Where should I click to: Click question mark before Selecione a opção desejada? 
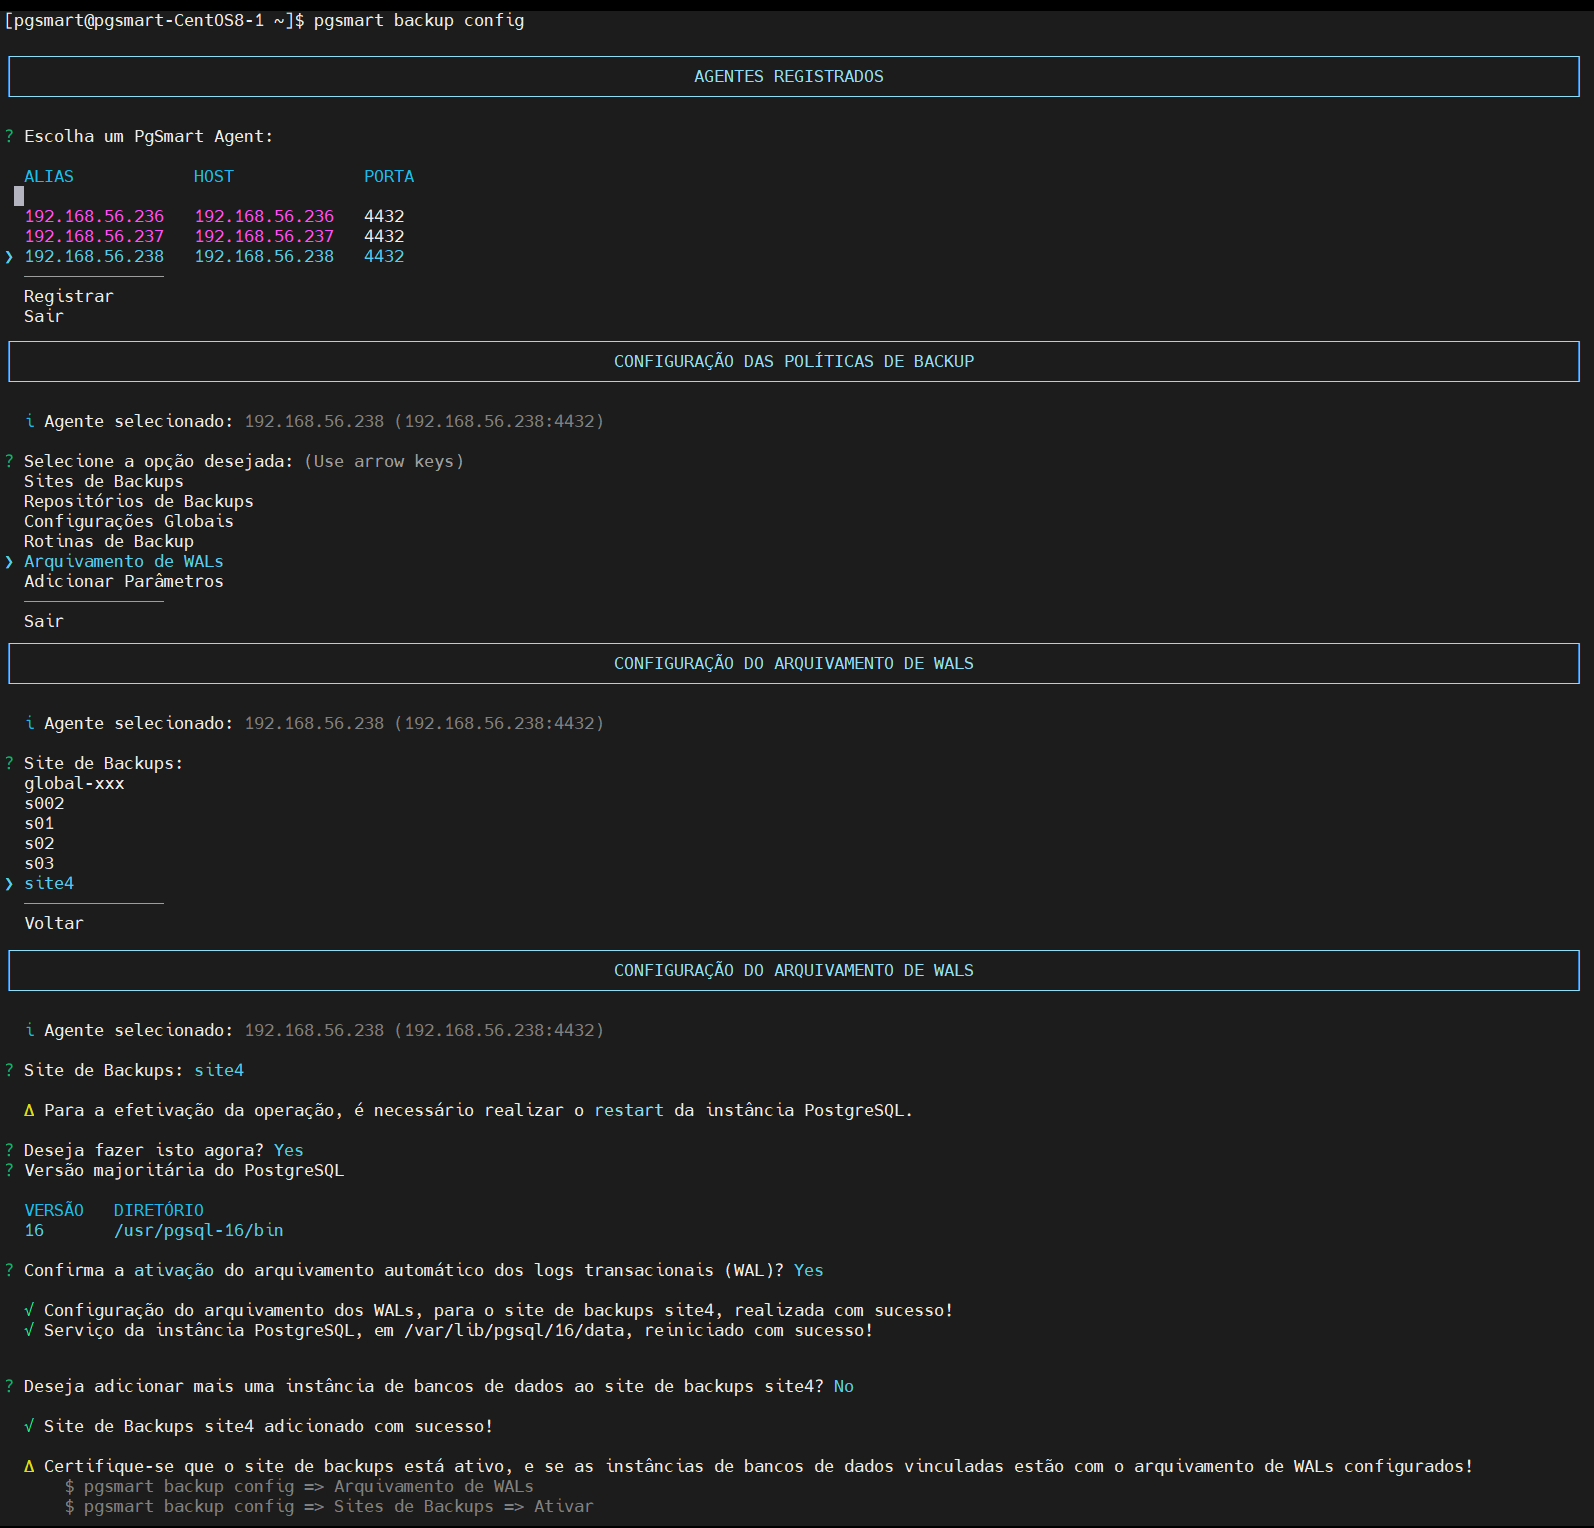point(9,461)
